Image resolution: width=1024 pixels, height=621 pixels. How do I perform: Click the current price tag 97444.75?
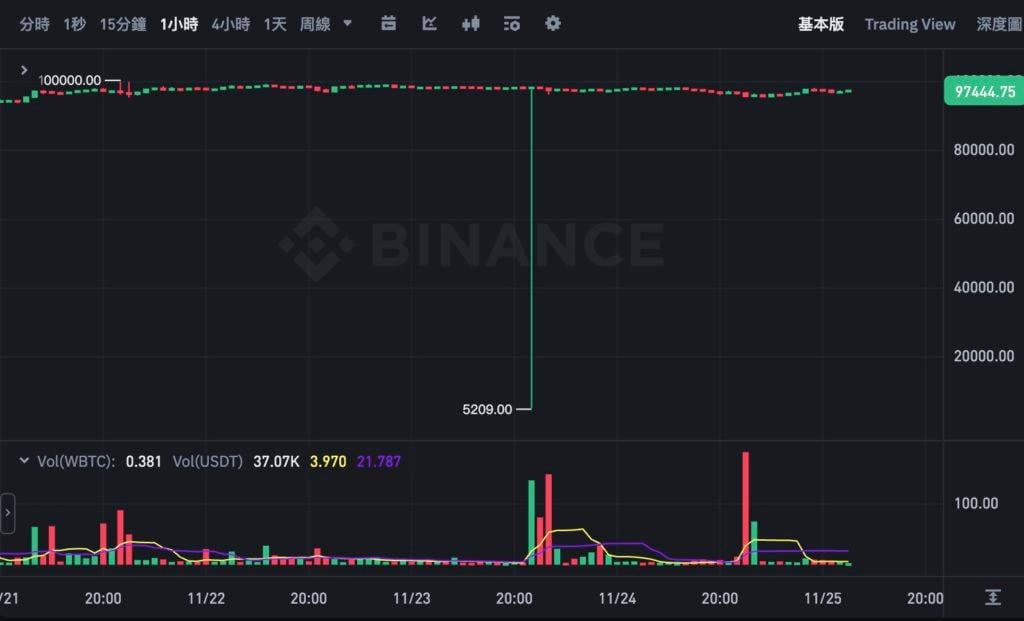tap(982, 92)
